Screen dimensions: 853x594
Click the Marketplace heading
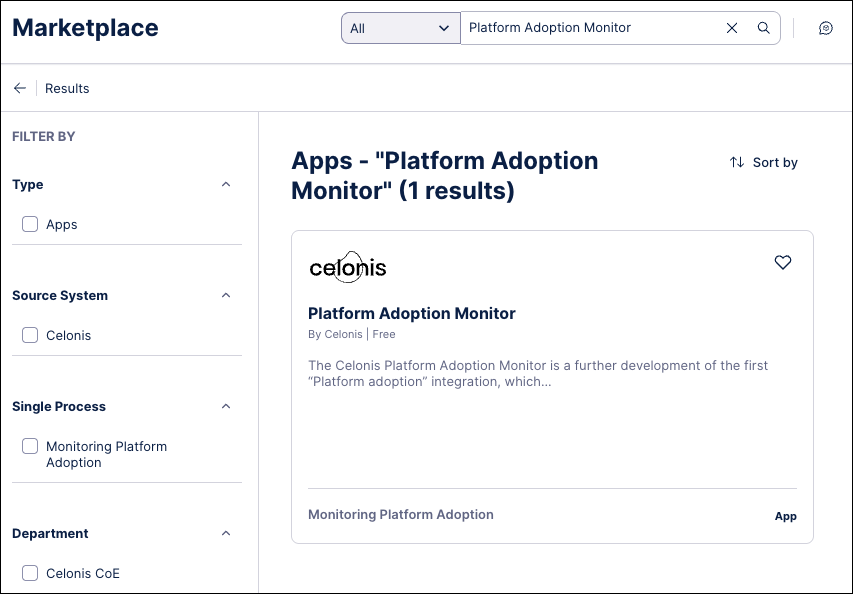pyautogui.click(x=85, y=28)
